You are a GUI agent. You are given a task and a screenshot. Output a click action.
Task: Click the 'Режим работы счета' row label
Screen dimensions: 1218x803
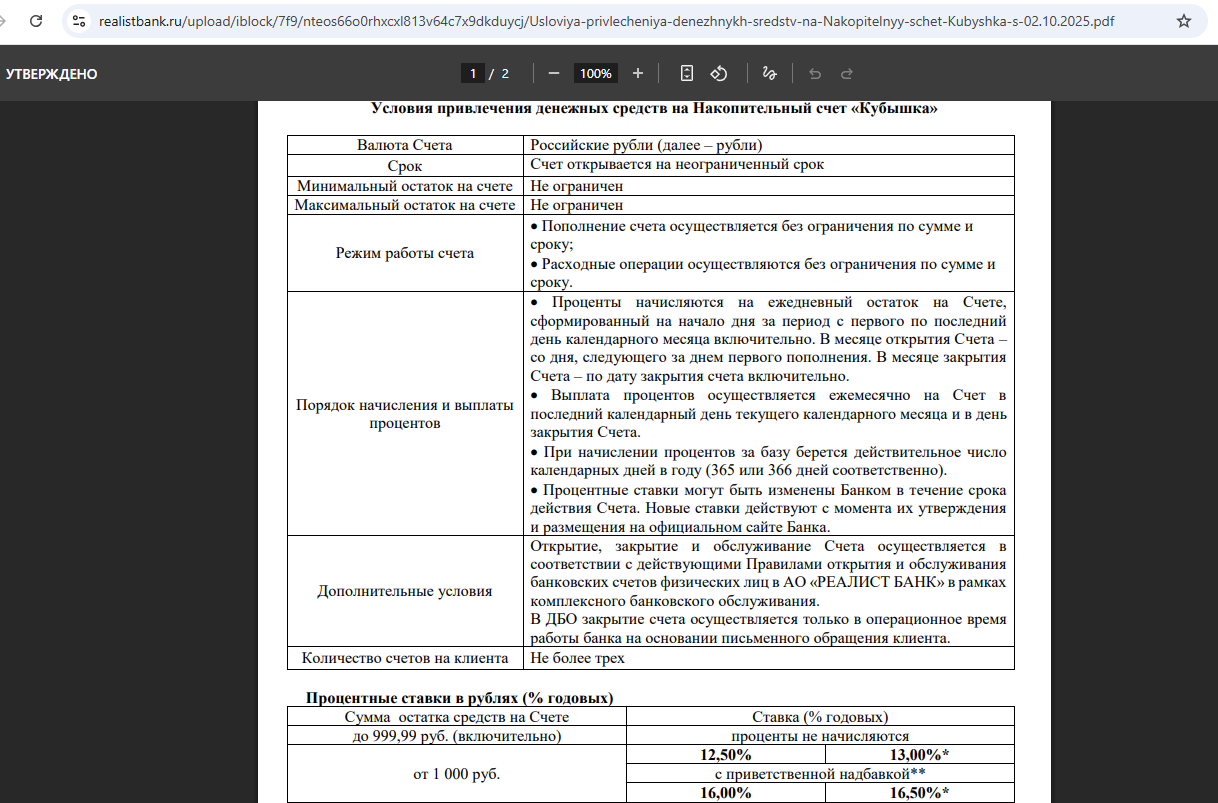(x=405, y=253)
